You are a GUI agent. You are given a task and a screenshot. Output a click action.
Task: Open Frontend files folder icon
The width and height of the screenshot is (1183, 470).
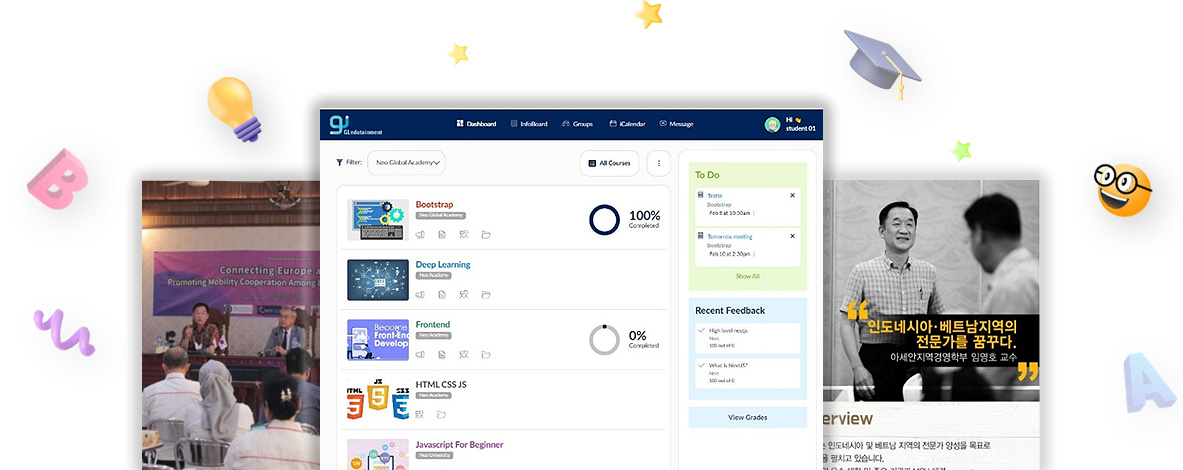pos(486,354)
